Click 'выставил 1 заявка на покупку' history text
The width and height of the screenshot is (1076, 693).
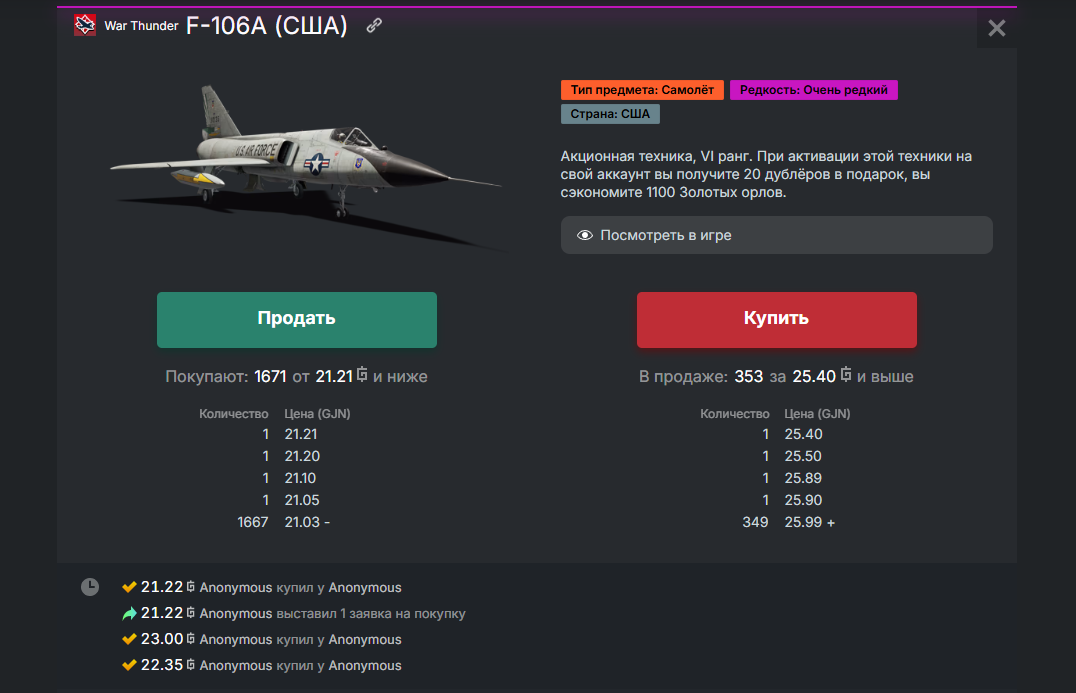click(x=371, y=613)
